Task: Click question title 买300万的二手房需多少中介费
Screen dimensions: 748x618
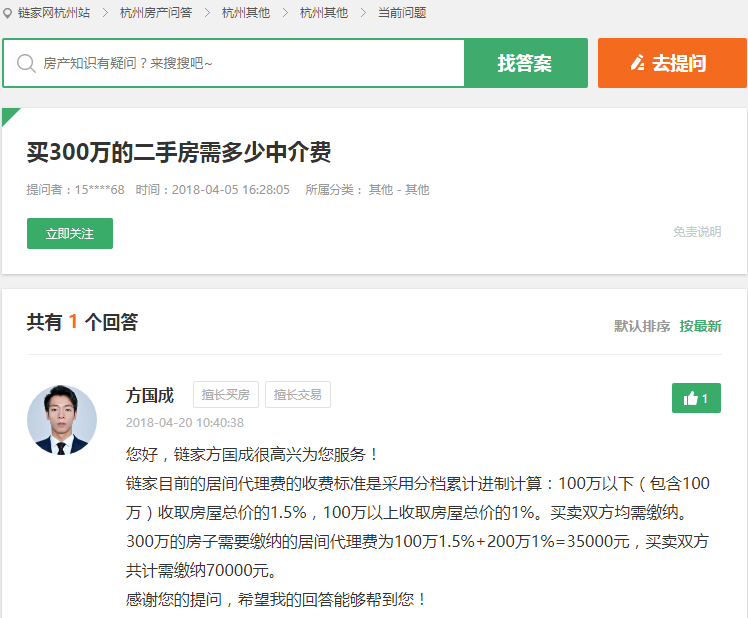Action: 179,153
